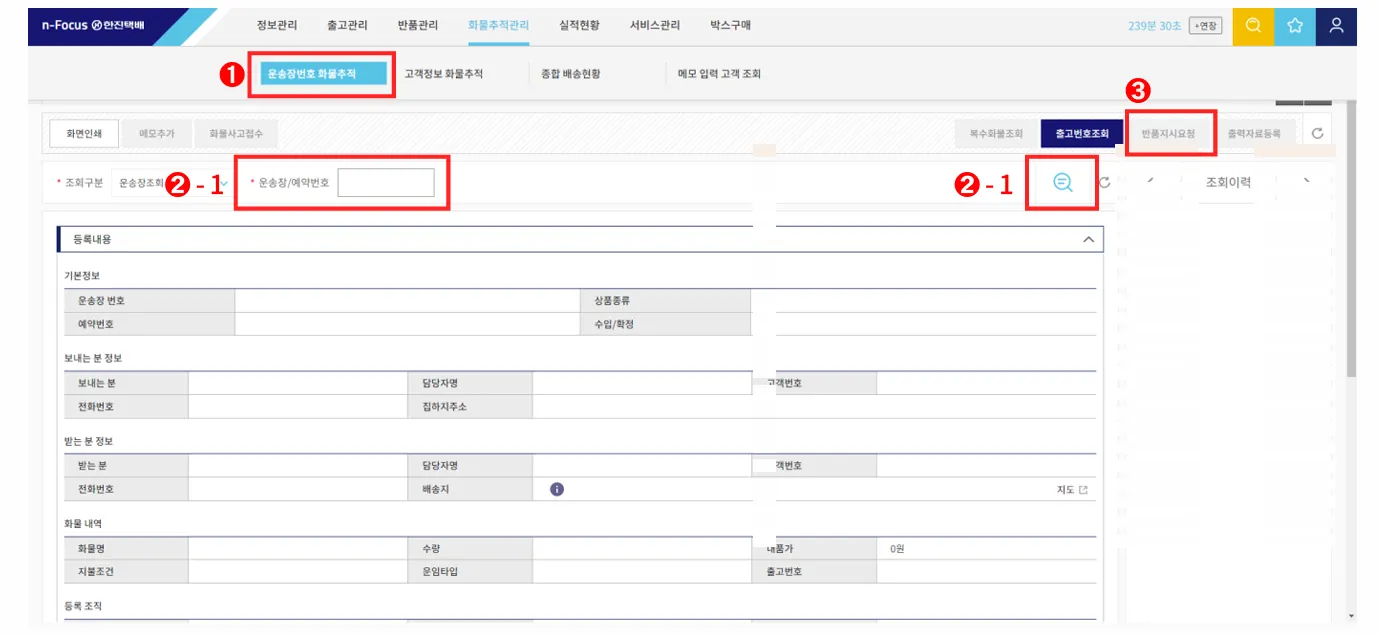
Task: Collapse the 등록내용 section chevron
Action: 1088,239
